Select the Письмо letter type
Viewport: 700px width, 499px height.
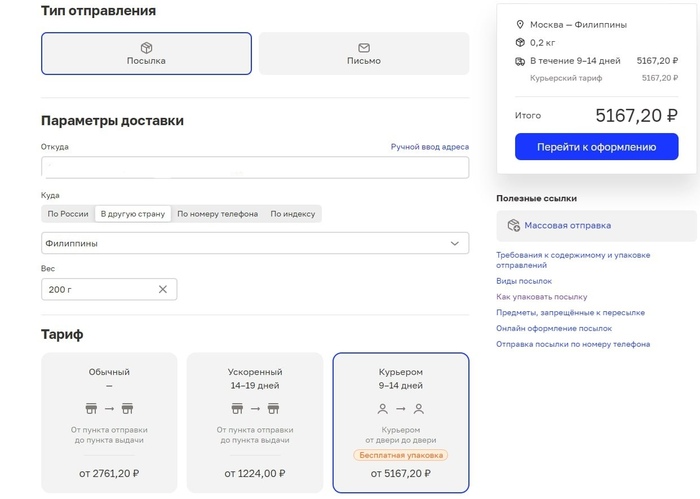point(364,54)
